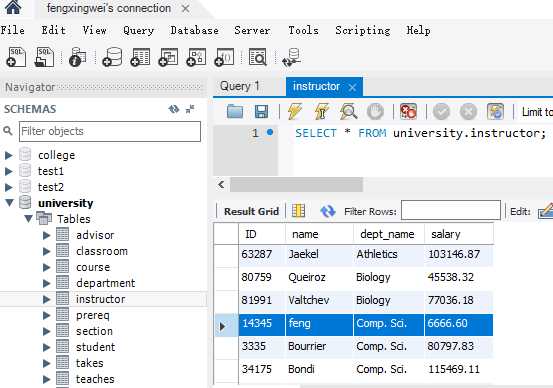
Task: Expand the prereq table
Action: pos(47,315)
